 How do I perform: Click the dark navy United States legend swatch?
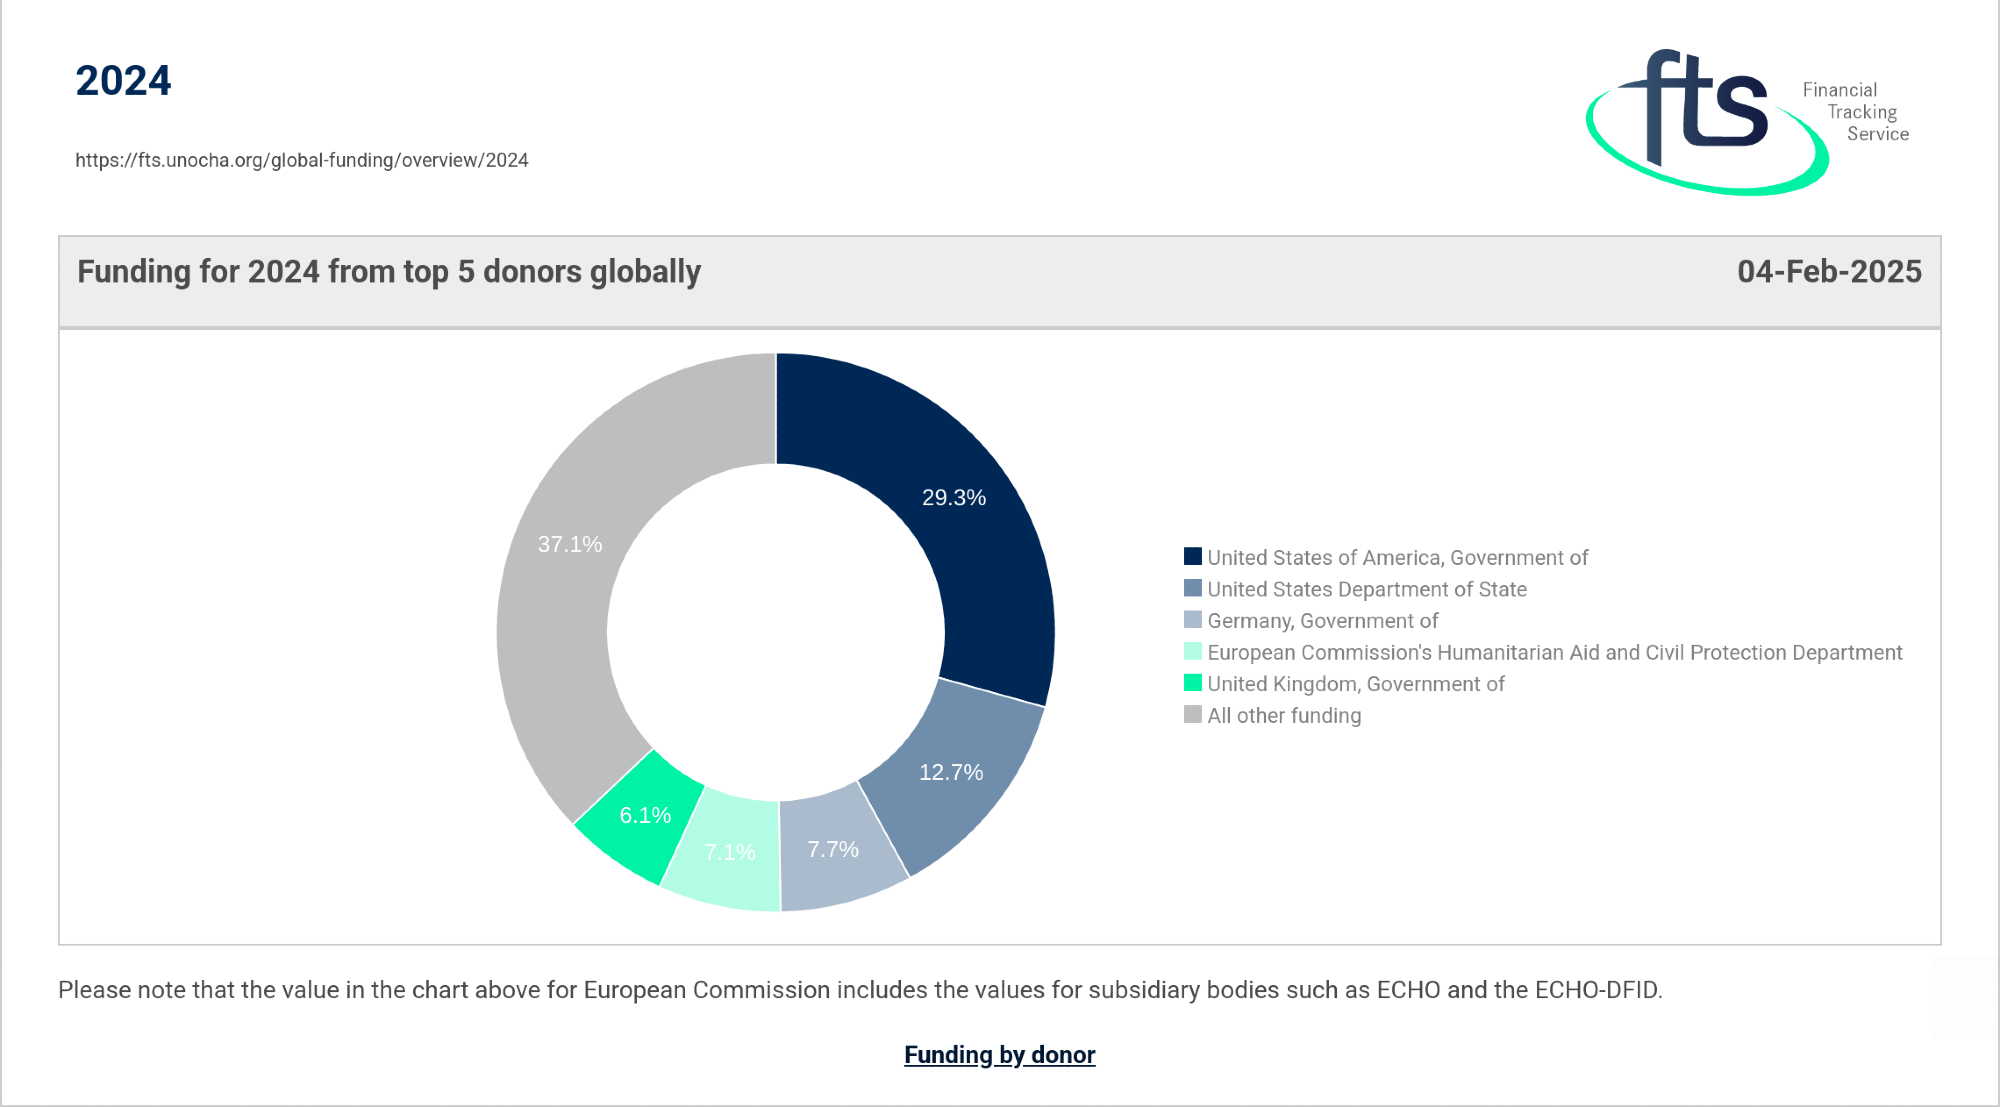(1192, 557)
